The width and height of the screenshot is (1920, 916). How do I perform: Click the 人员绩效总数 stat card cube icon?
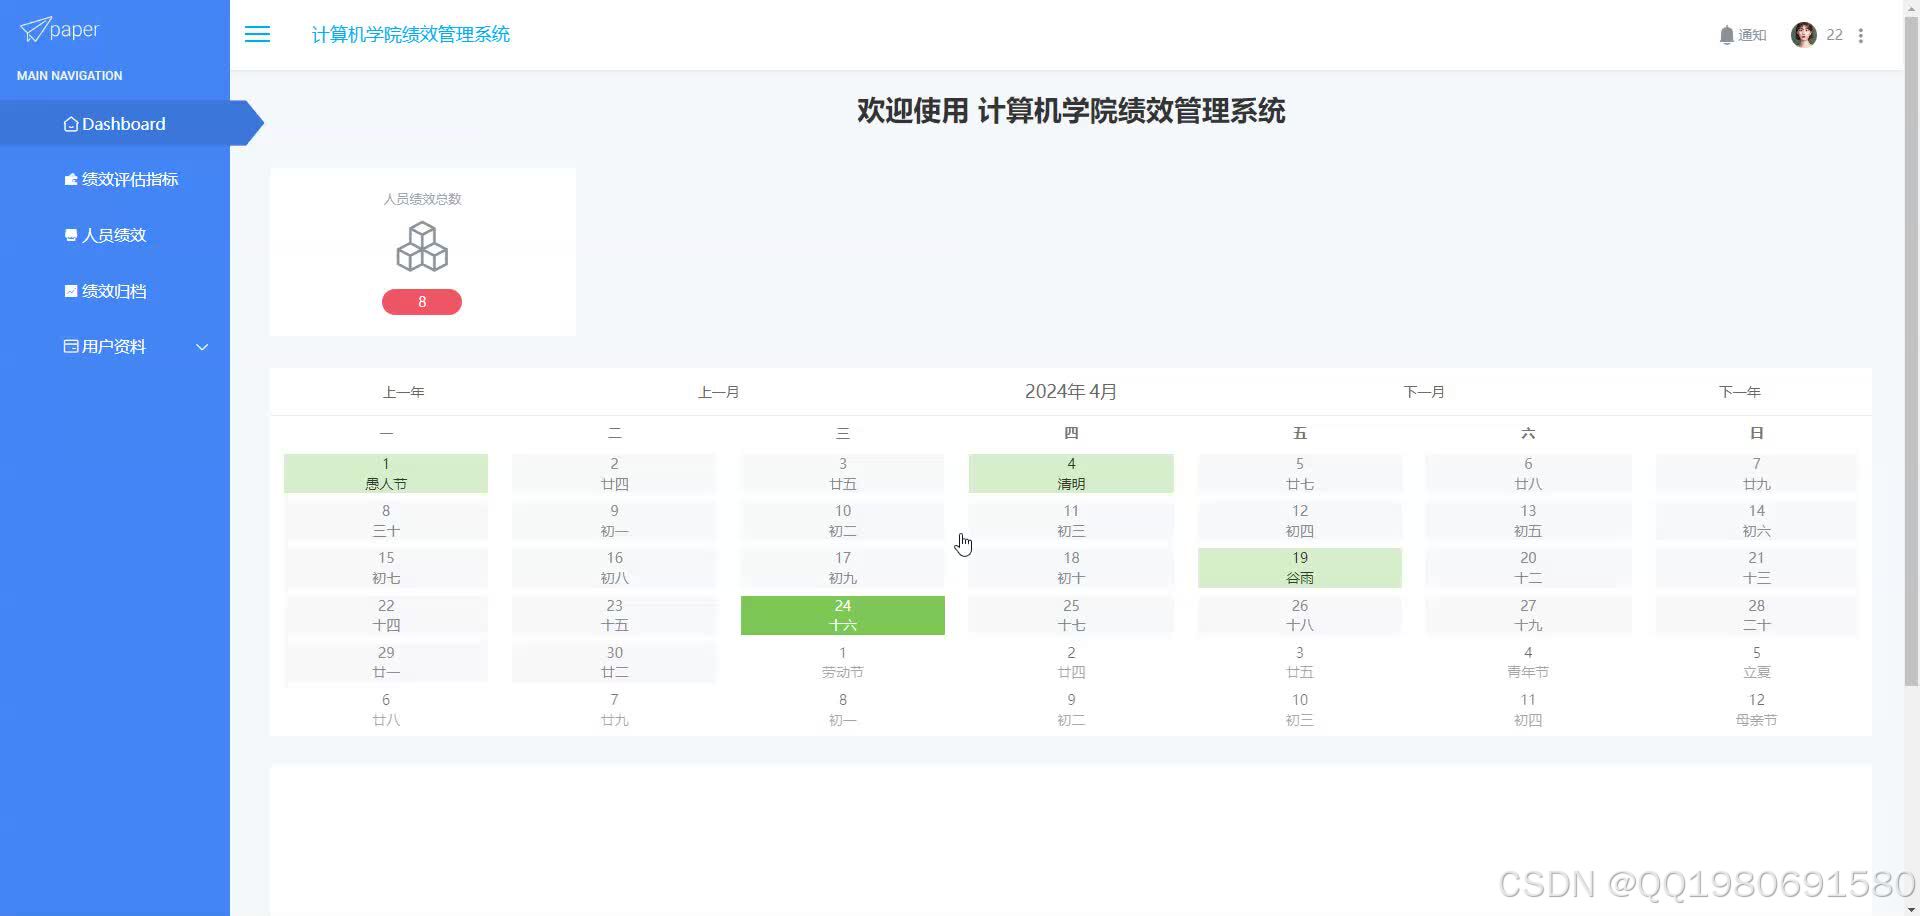(x=421, y=246)
